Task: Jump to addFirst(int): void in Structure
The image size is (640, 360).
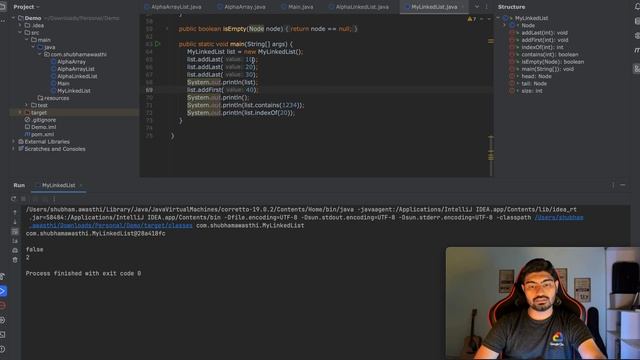Action: click(544, 40)
